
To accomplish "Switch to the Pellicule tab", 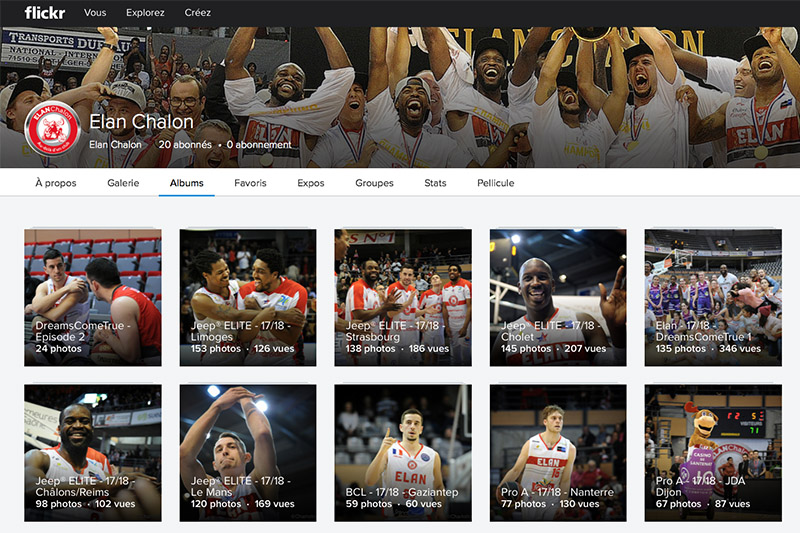I will point(495,183).
